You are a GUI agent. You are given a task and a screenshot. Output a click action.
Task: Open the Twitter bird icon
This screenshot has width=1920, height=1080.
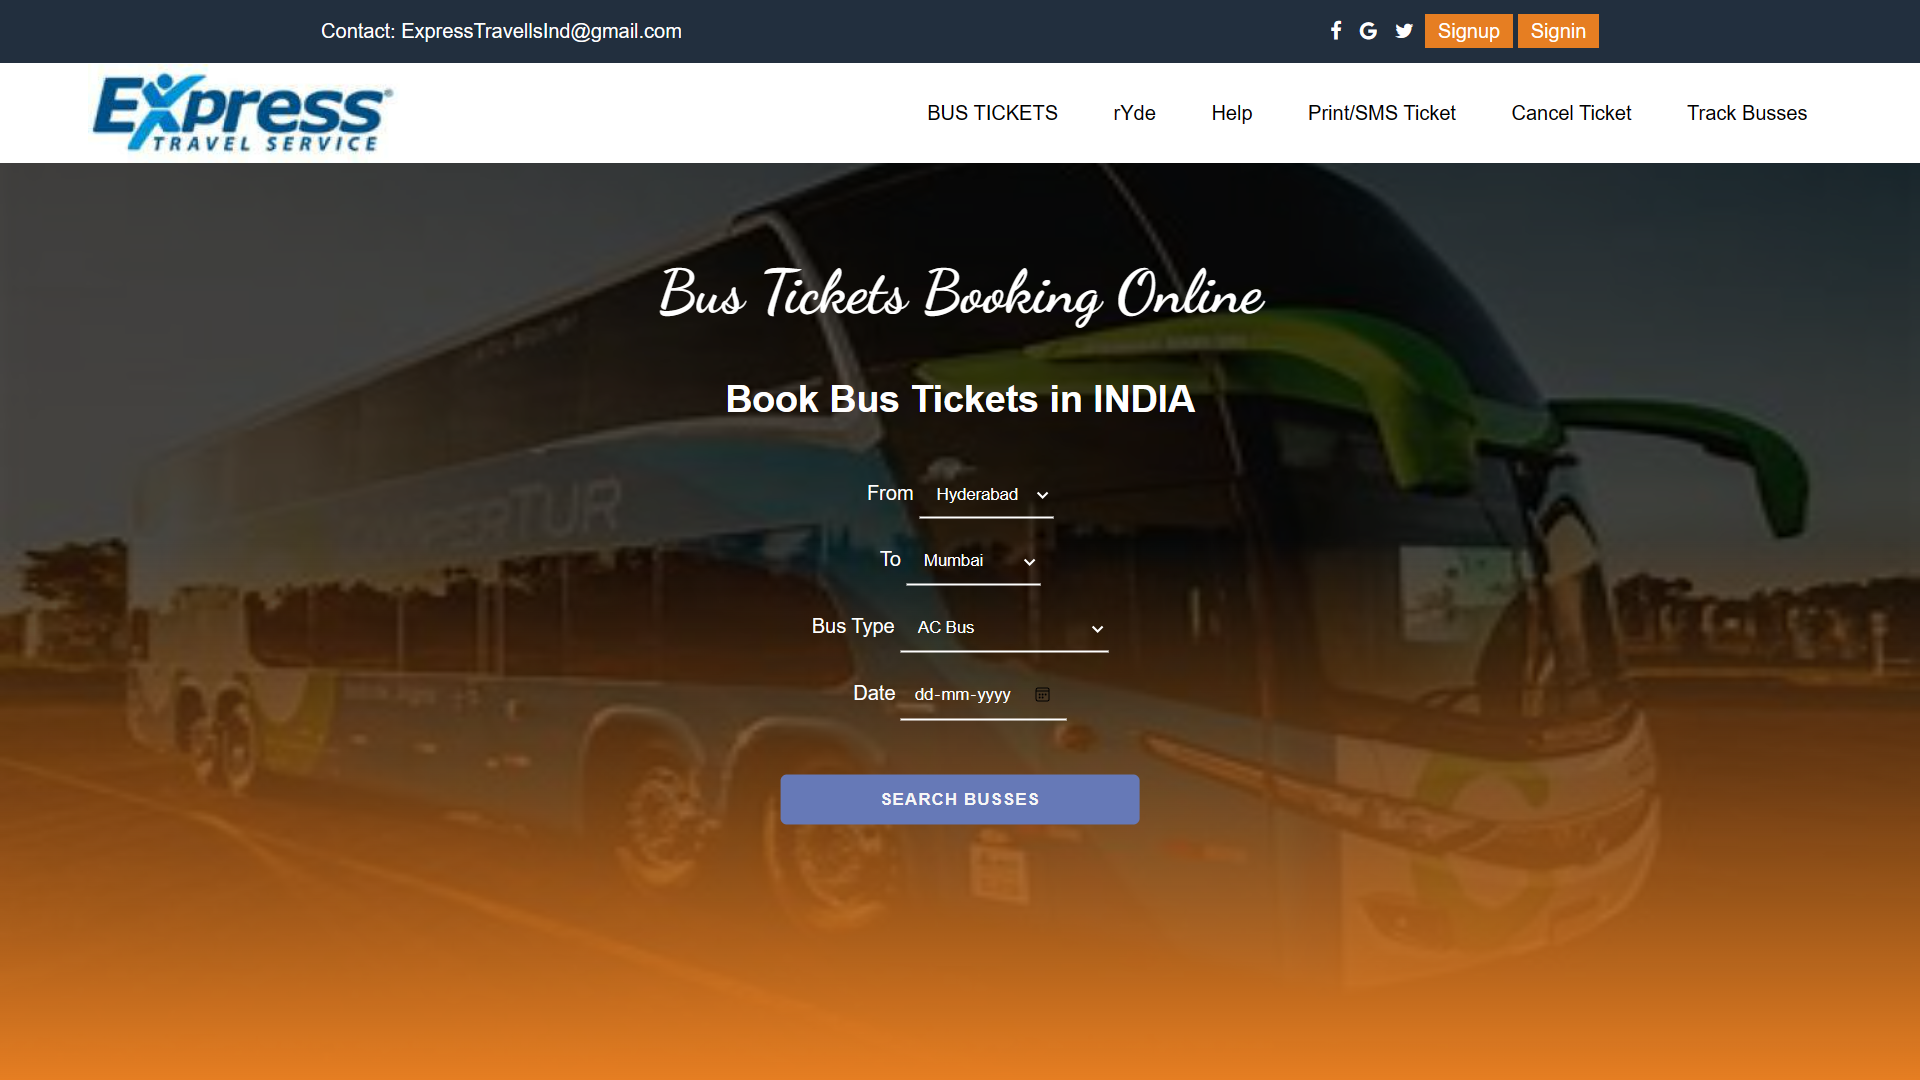click(x=1404, y=31)
